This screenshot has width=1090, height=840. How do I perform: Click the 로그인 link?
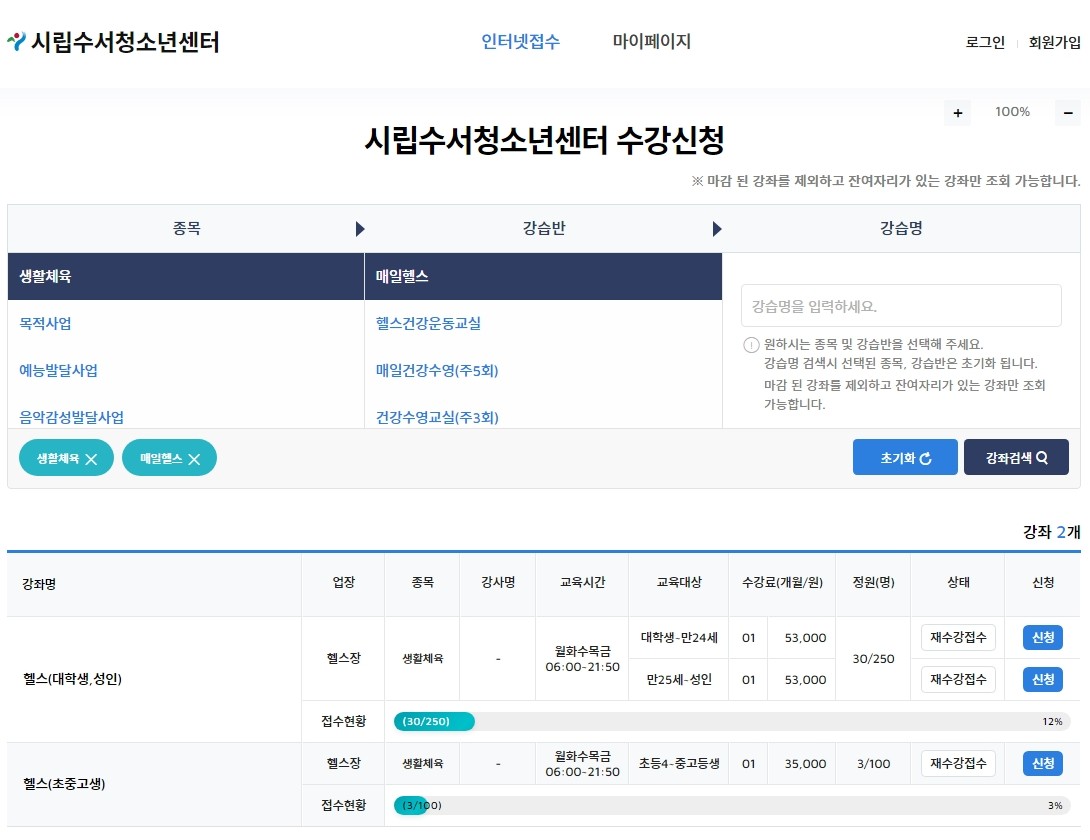(984, 43)
